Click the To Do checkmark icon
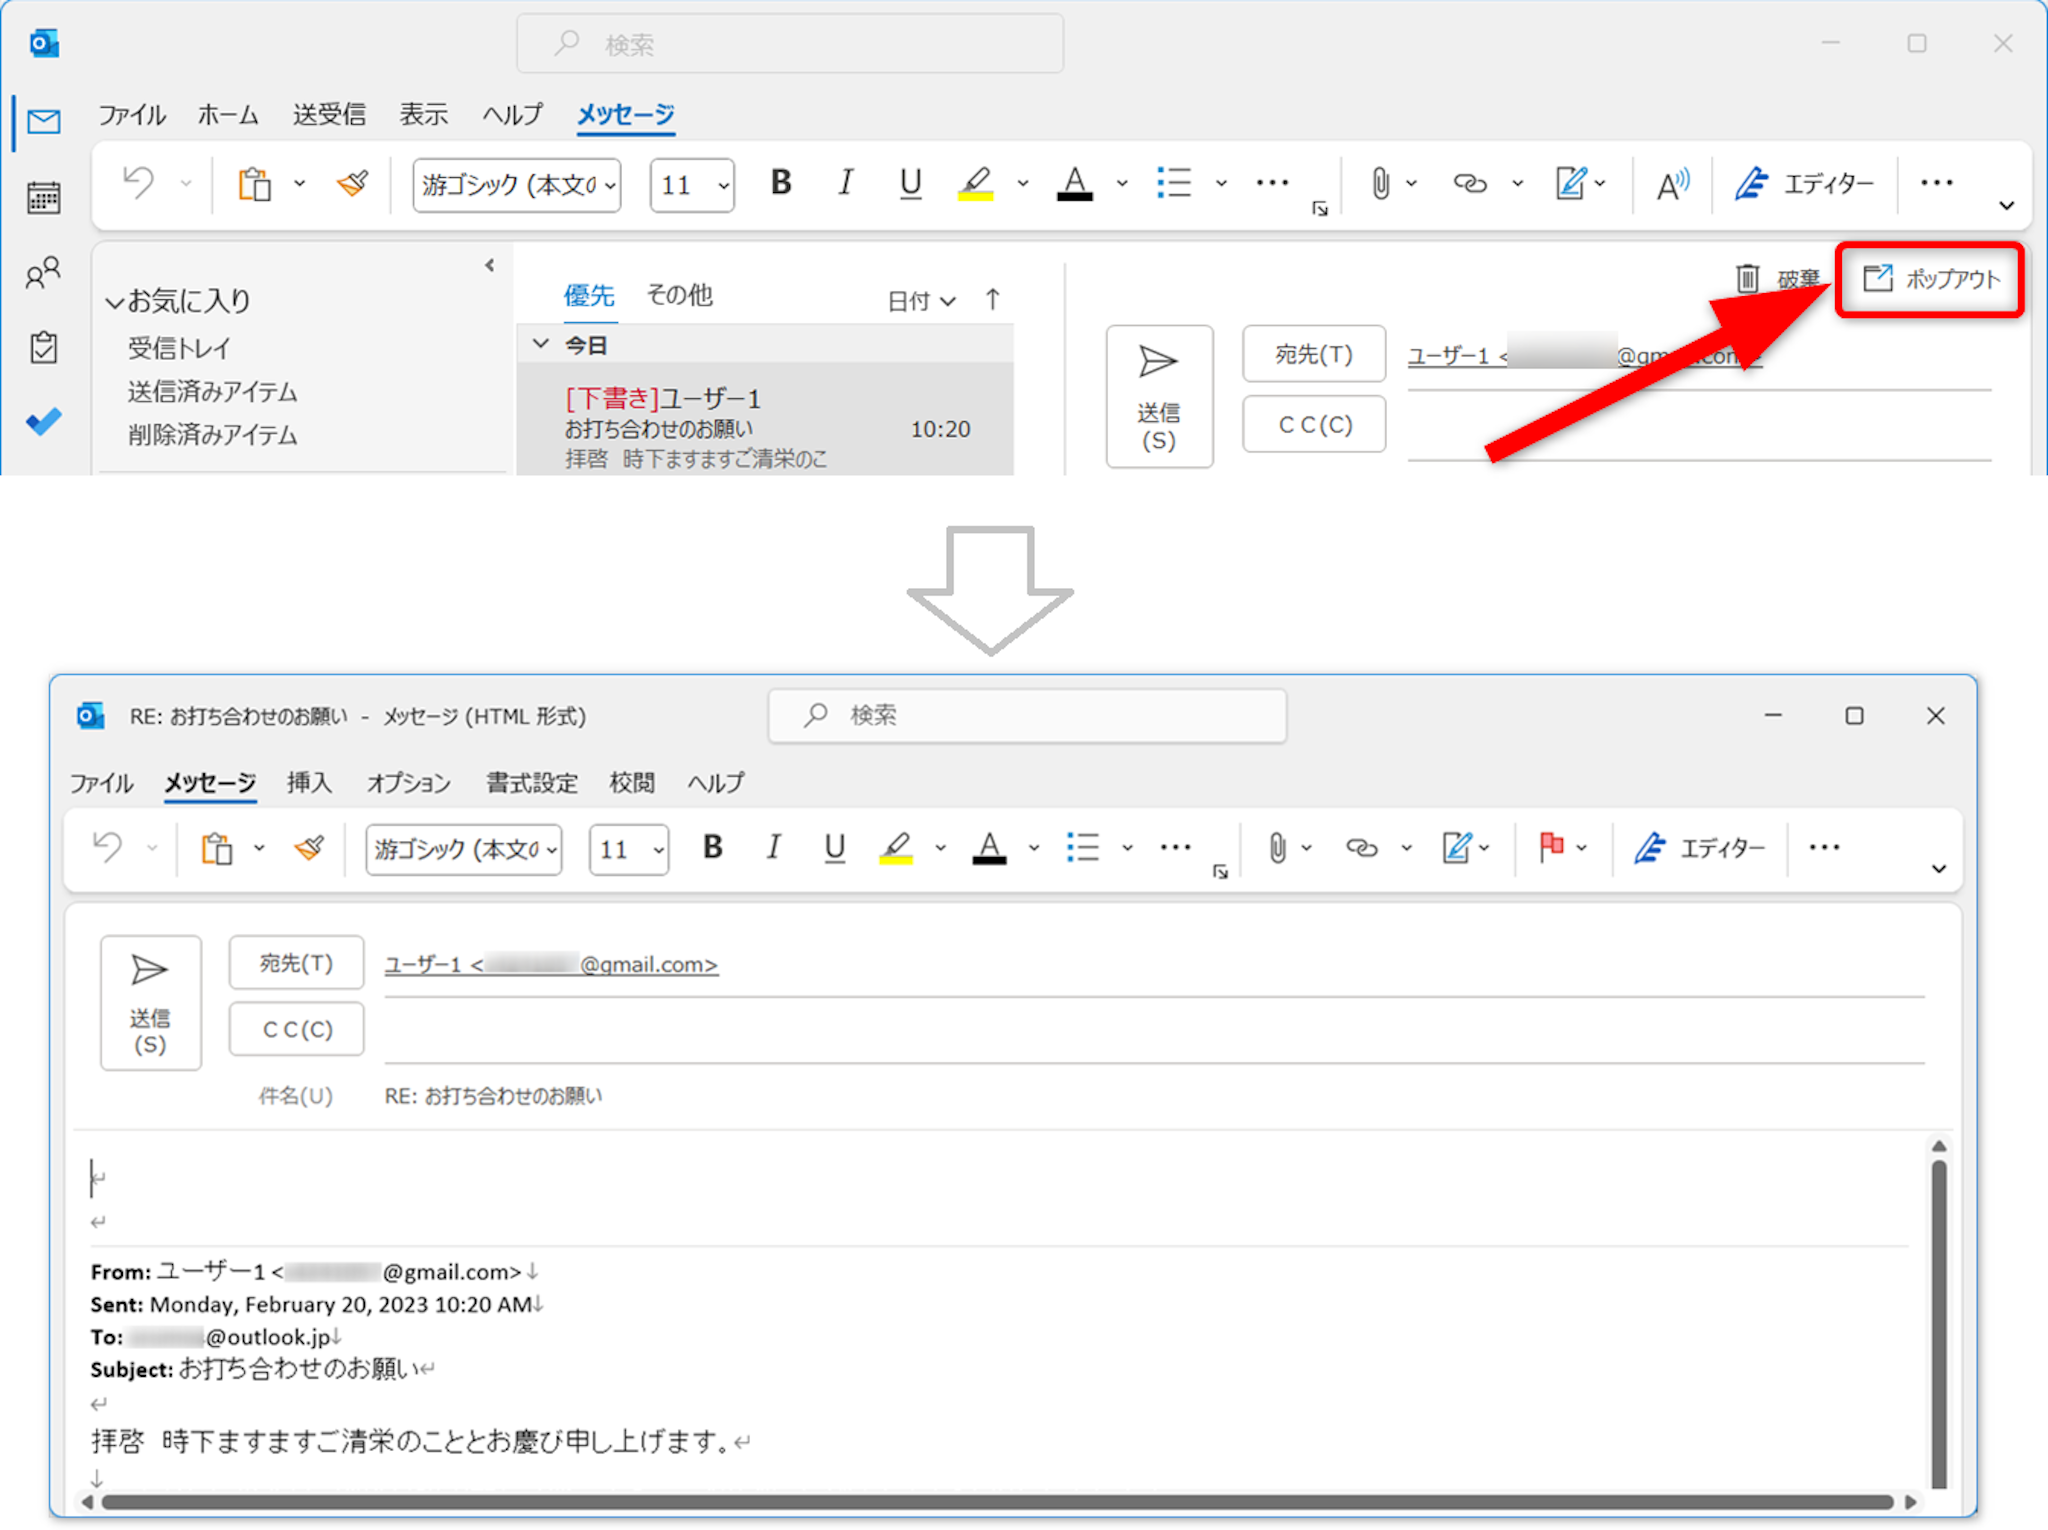The image size is (2048, 1530). click(43, 421)
